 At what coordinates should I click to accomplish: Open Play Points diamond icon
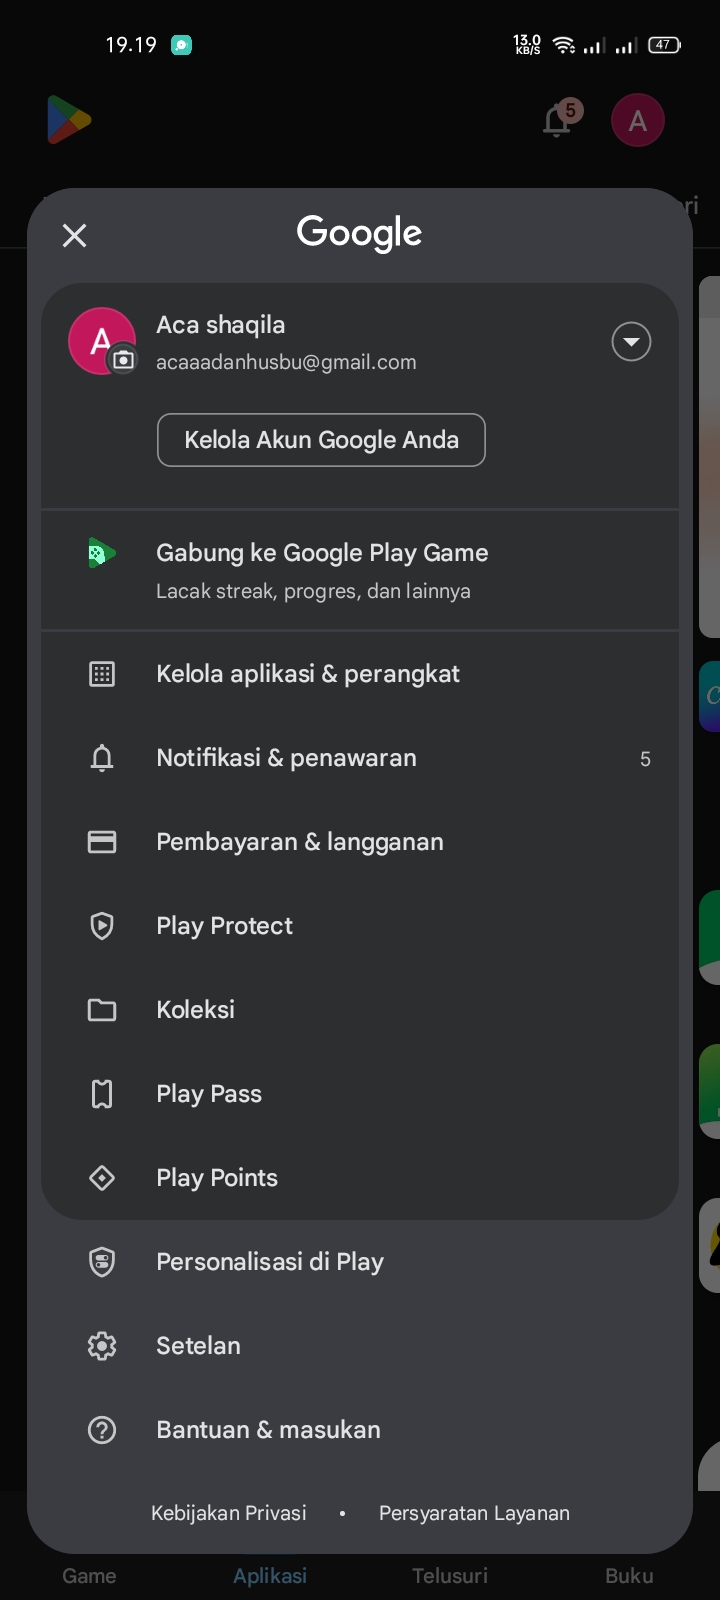(x=102, y=1178)
